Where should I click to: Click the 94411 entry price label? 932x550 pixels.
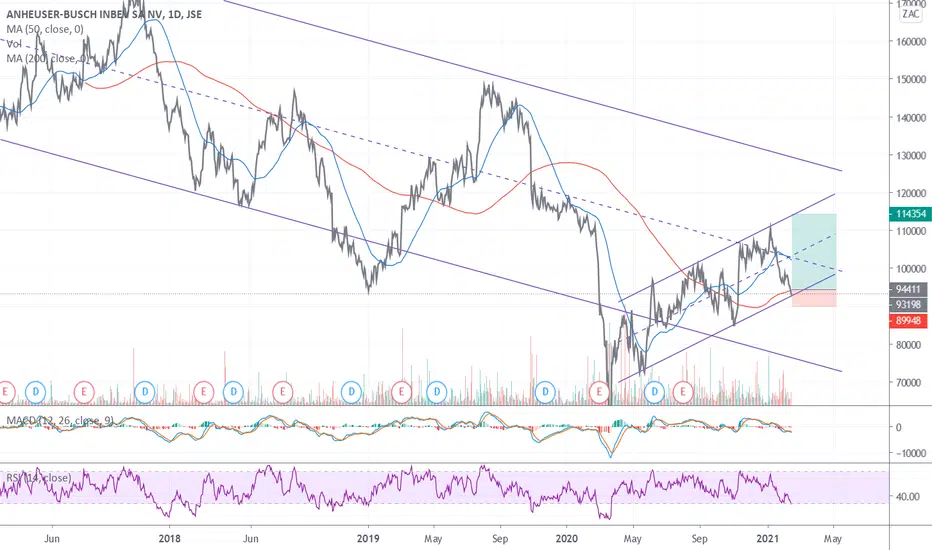coord(908,290)
